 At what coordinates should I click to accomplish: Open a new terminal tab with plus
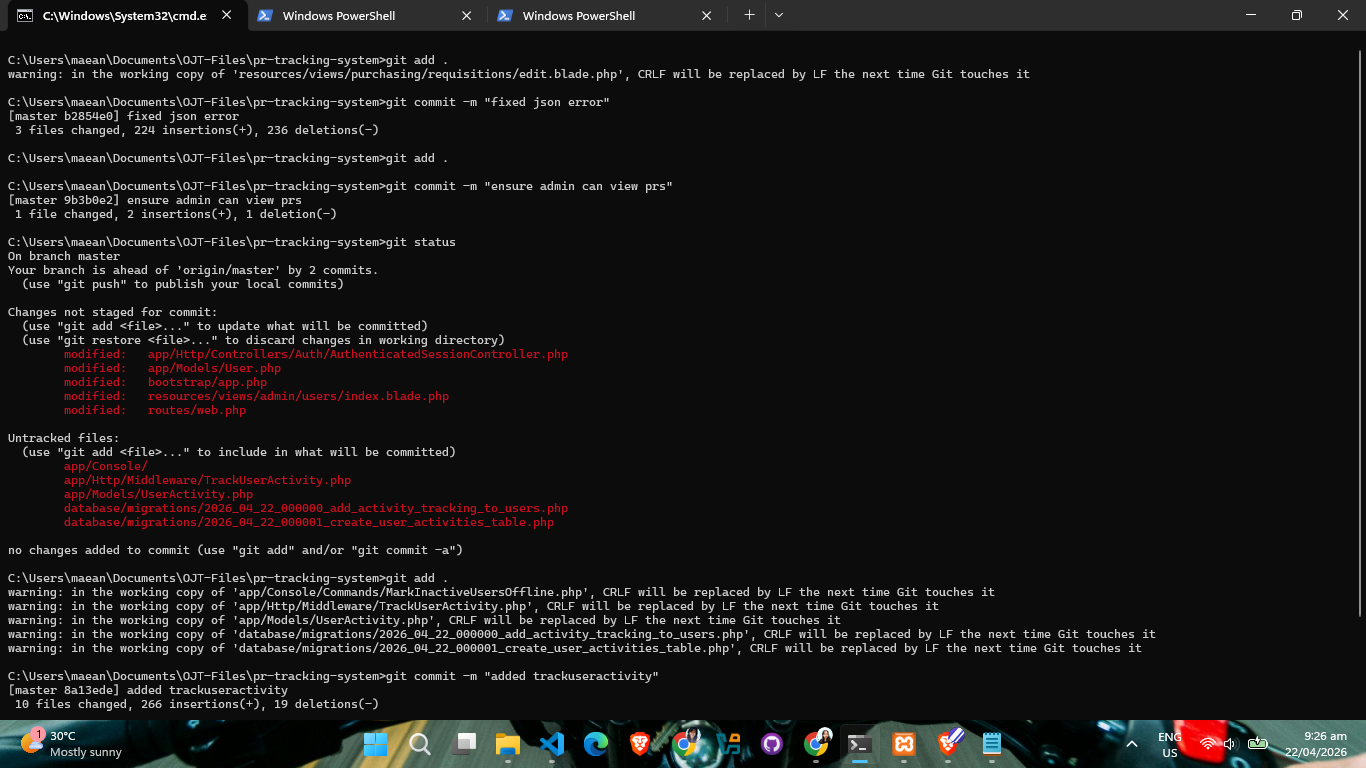pos(749,15)
